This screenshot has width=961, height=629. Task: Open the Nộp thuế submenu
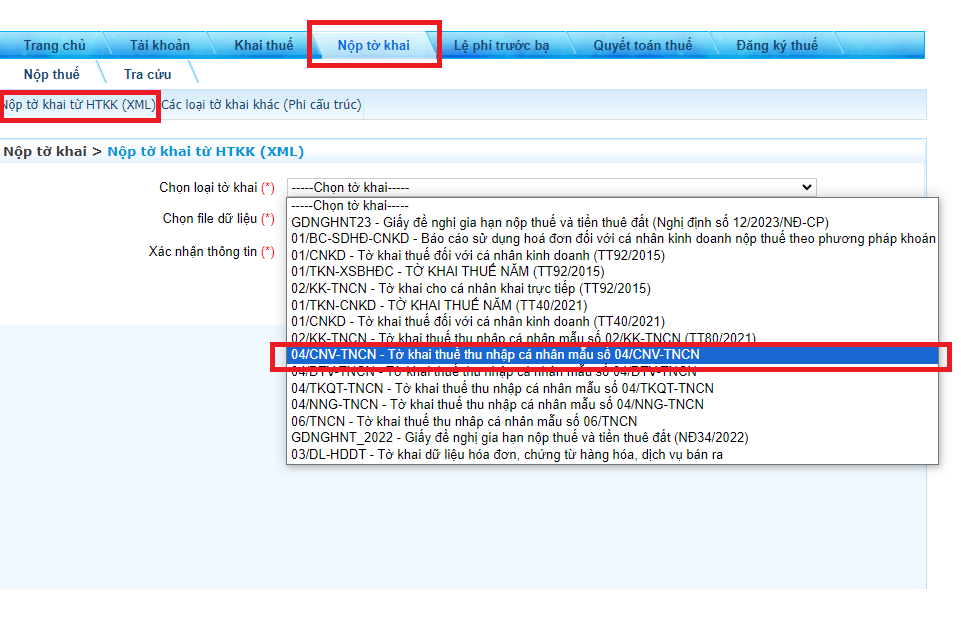tap(52, 74)
